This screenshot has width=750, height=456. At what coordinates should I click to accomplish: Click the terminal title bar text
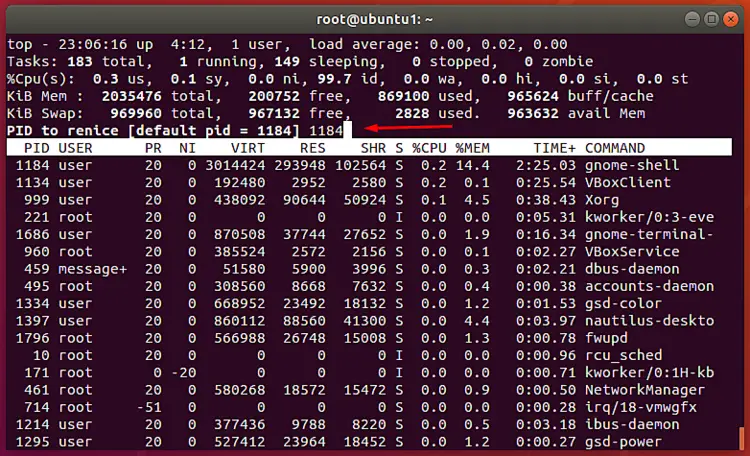coord(375,17)
